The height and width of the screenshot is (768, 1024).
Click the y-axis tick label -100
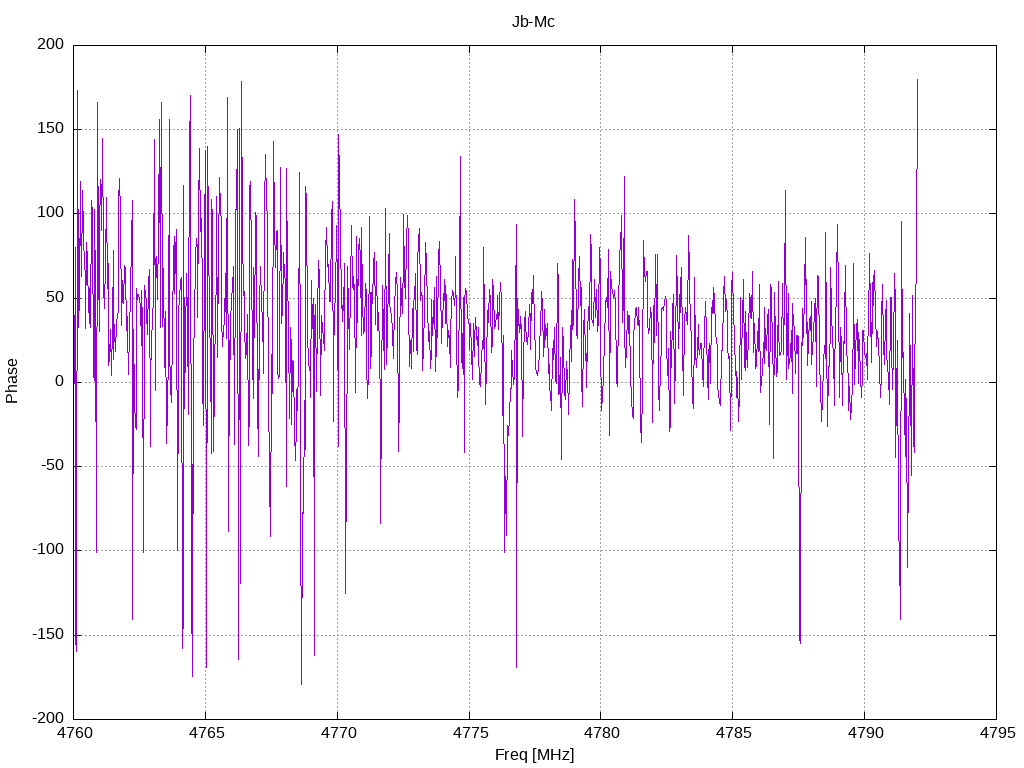(48, 549)
